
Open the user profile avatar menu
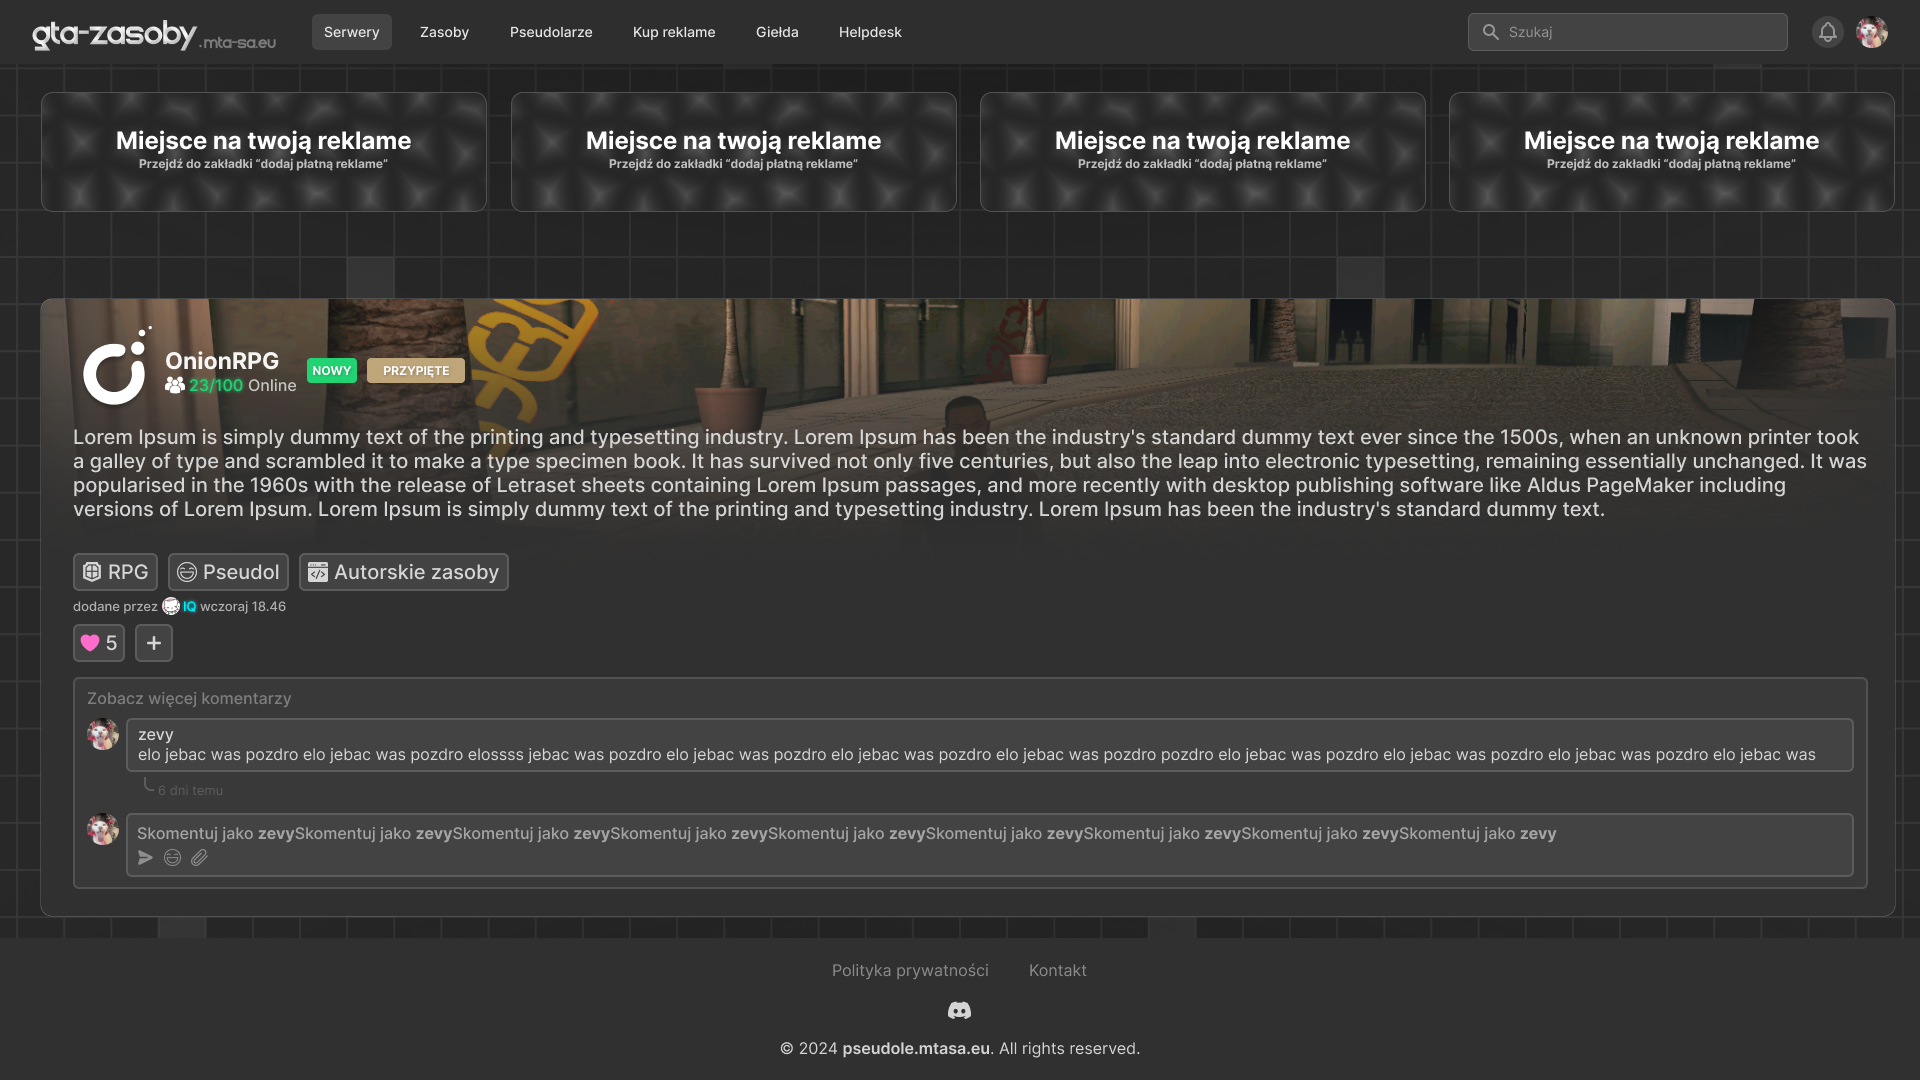click(1871, 32)
